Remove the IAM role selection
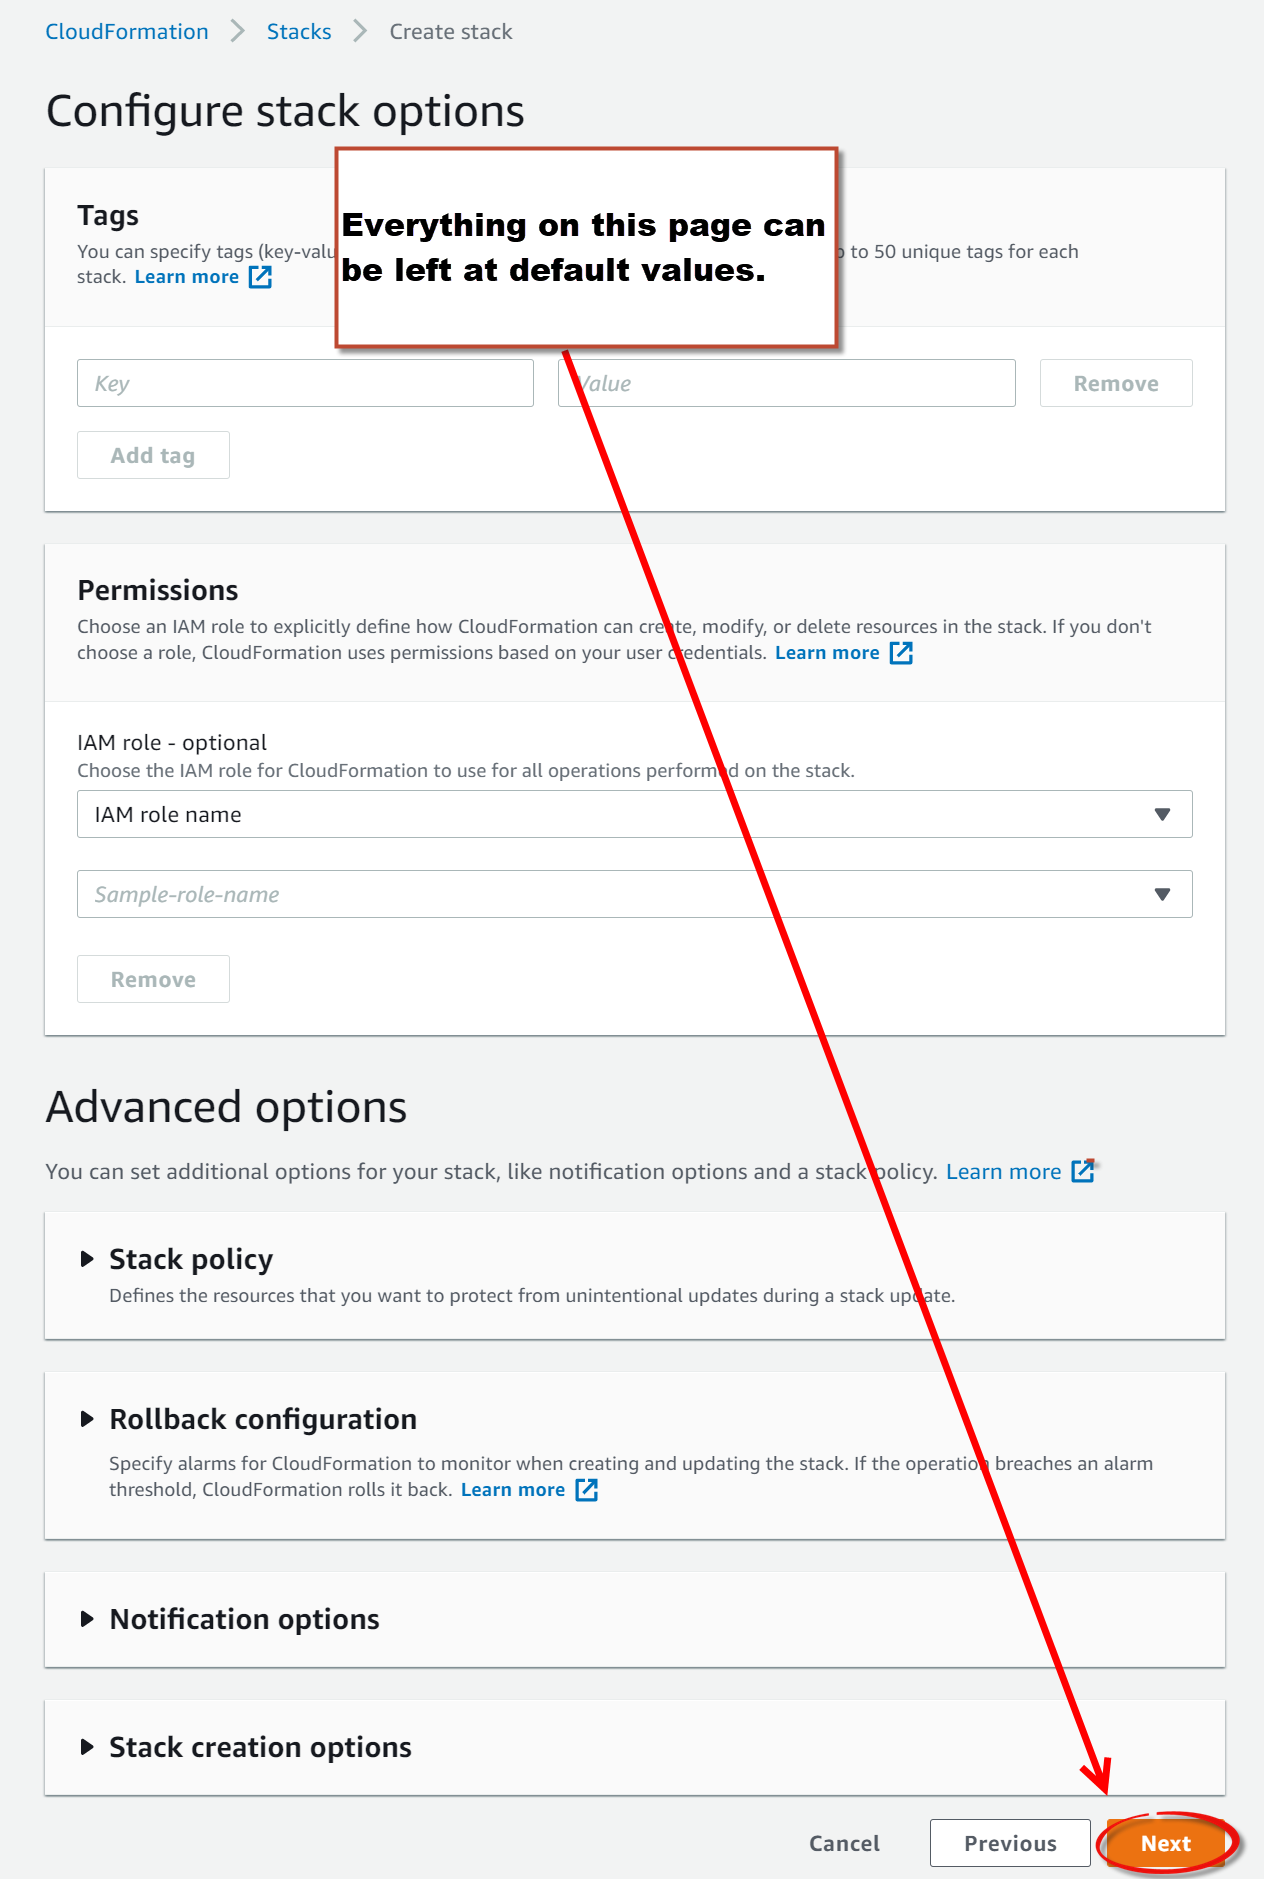The image size is (1264, 1879). [x=153, y=979]
